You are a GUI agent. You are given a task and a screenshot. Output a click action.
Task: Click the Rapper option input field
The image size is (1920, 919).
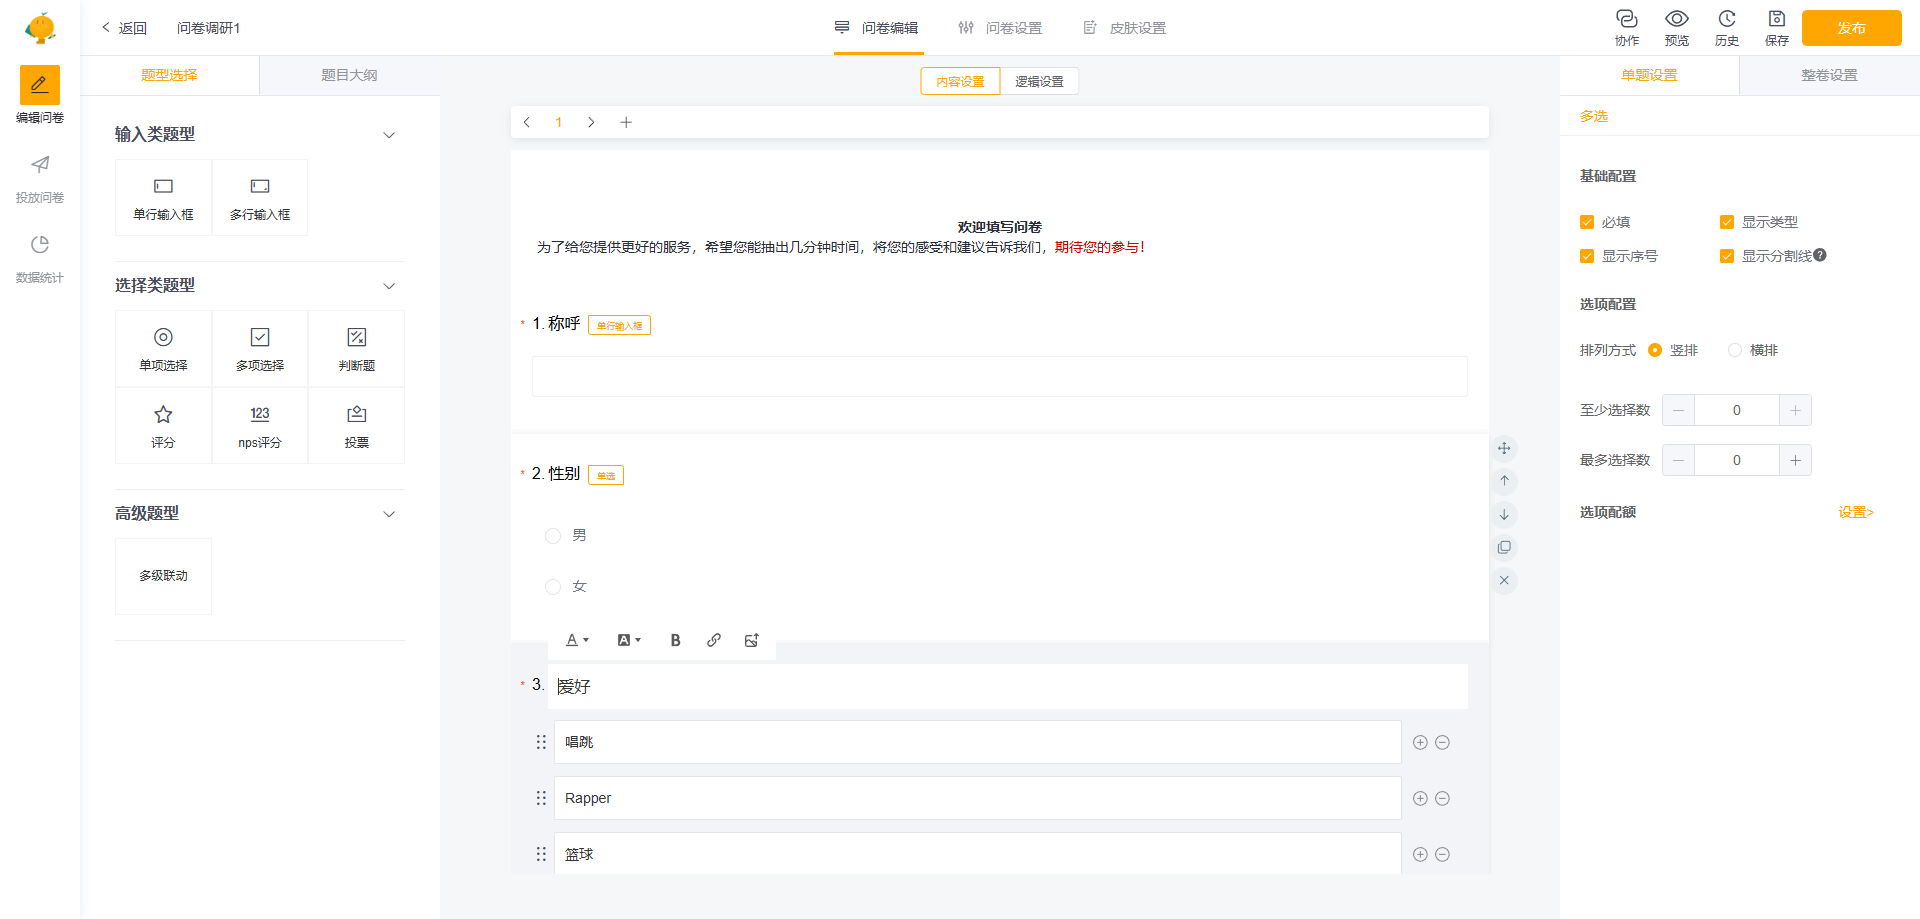click(x=977, y=798)
